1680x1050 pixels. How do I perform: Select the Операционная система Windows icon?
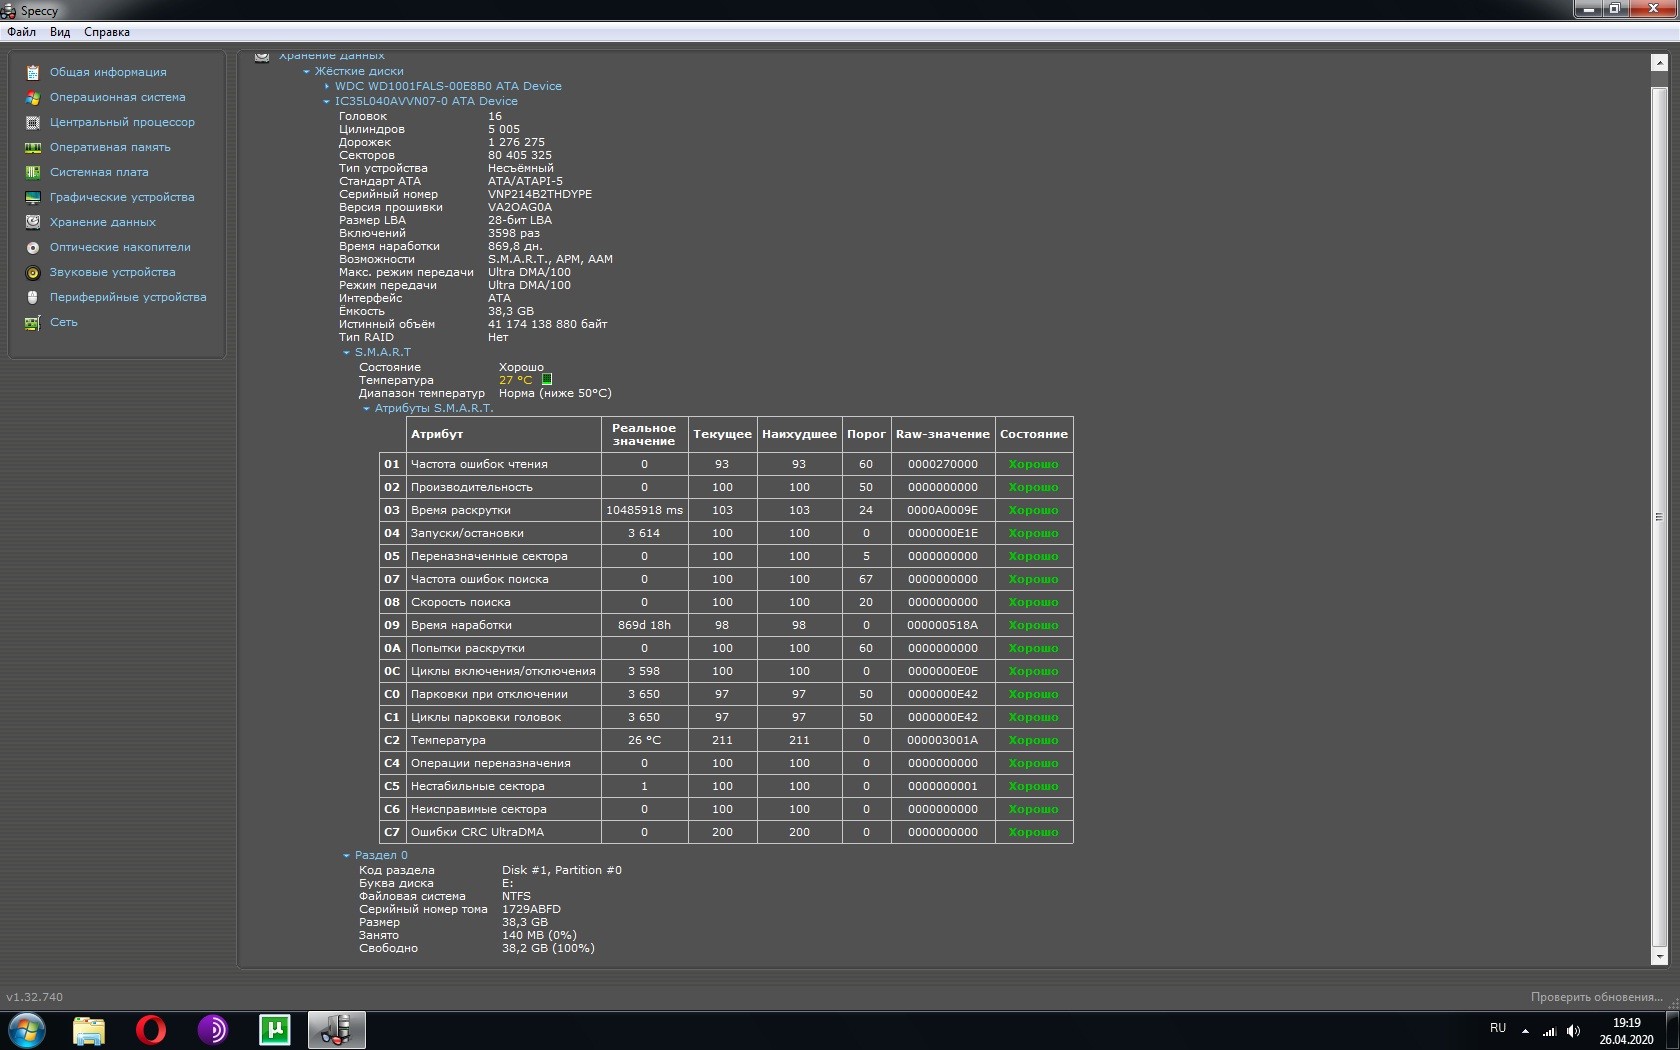click(32, 97)
